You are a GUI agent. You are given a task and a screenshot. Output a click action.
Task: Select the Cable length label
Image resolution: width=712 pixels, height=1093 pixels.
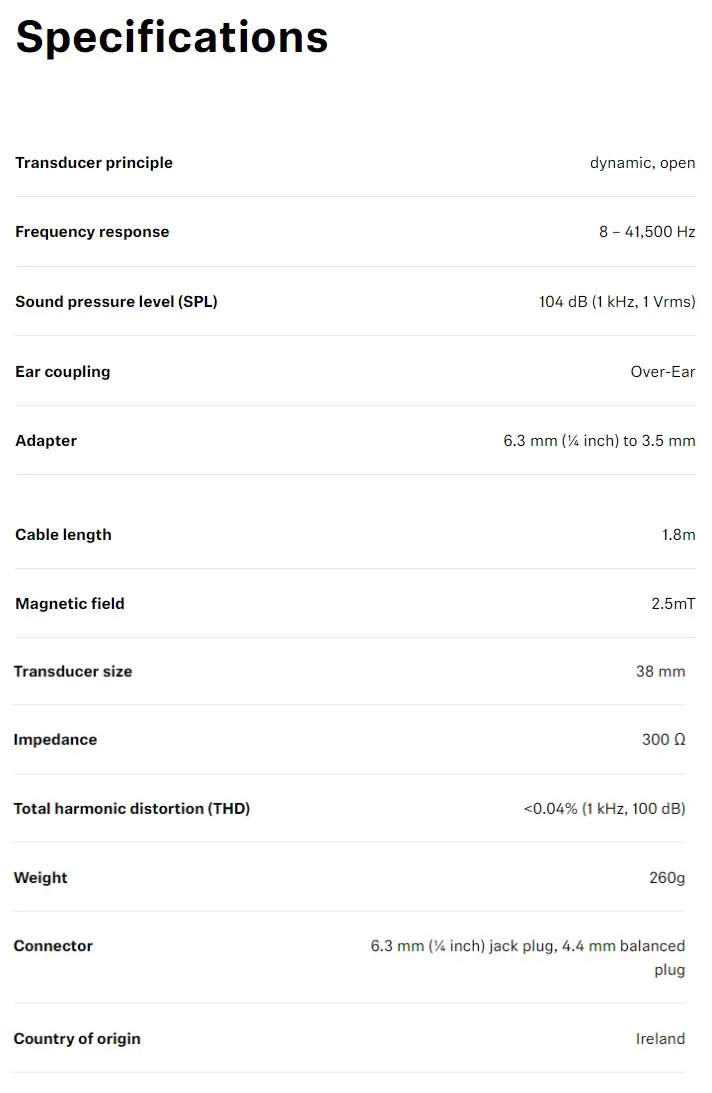(63, 535)
